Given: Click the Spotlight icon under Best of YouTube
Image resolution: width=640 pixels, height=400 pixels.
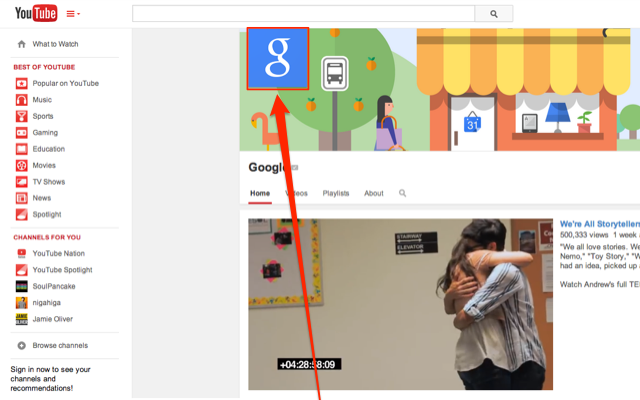Looking at the screenshot, I should click(22, 214).
